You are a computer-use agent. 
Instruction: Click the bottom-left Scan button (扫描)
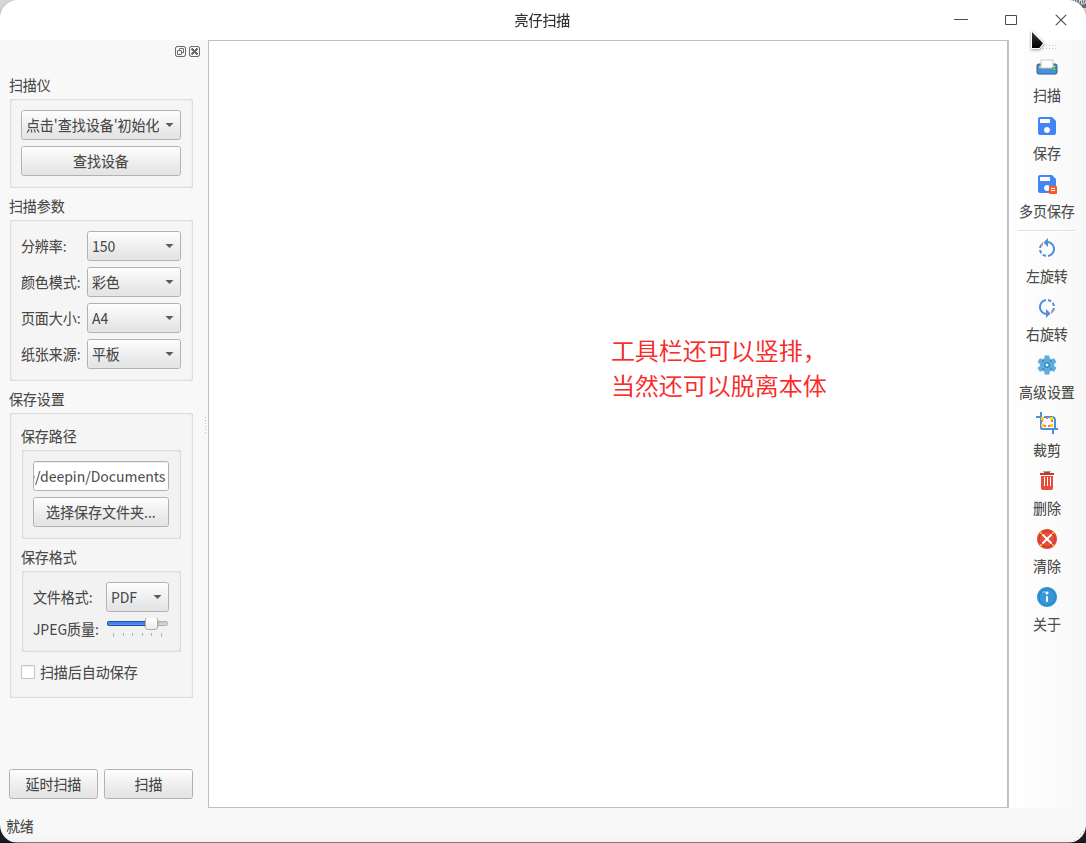pos(148,784)
